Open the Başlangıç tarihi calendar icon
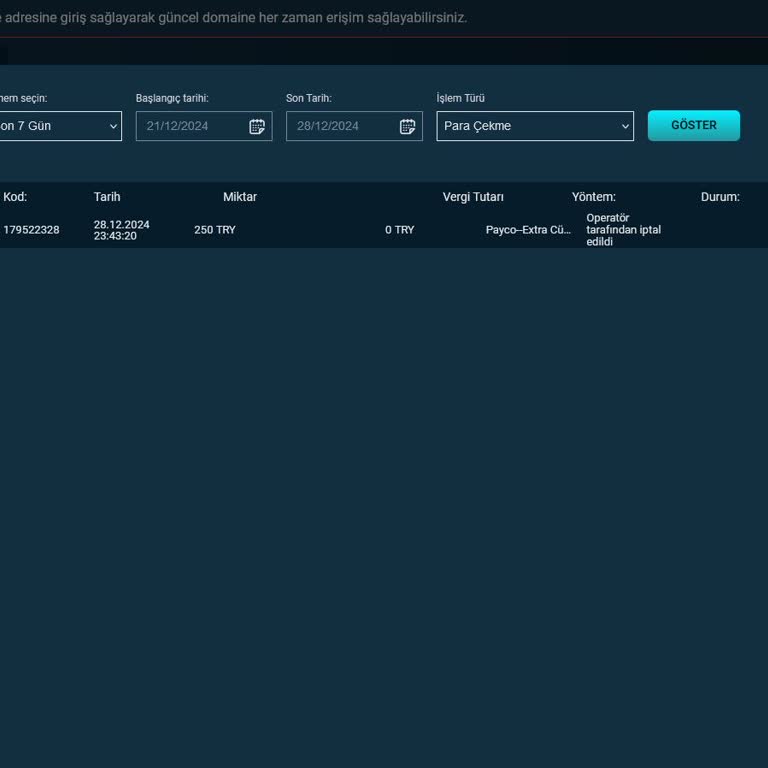The height and width of the screenshot is (768, 768). pyautogui.click(x=257, y=126)
